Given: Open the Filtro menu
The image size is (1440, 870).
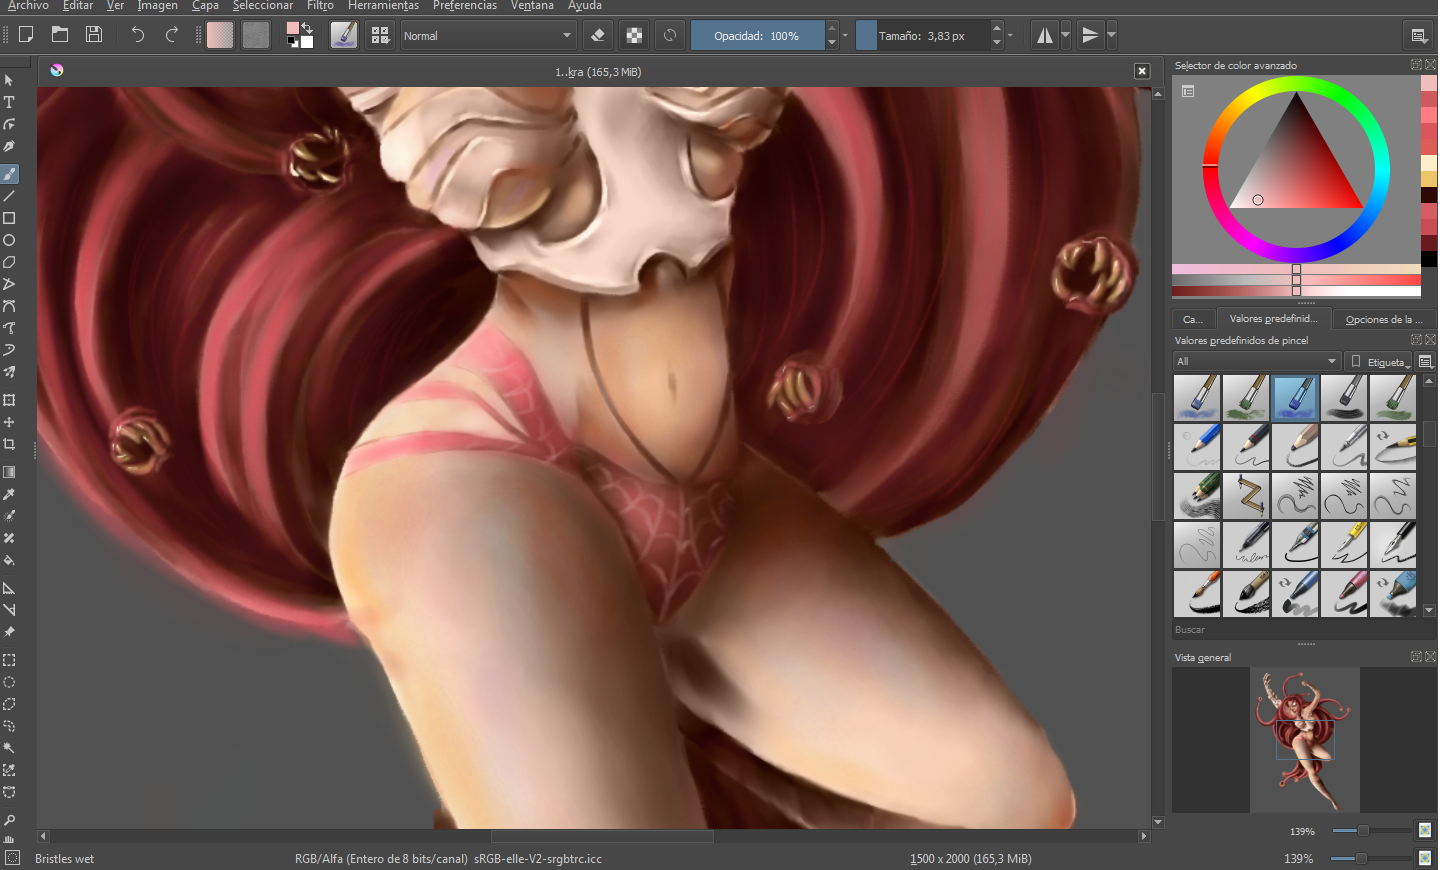Looking at the screenshot, I should (x=320, y=6).
